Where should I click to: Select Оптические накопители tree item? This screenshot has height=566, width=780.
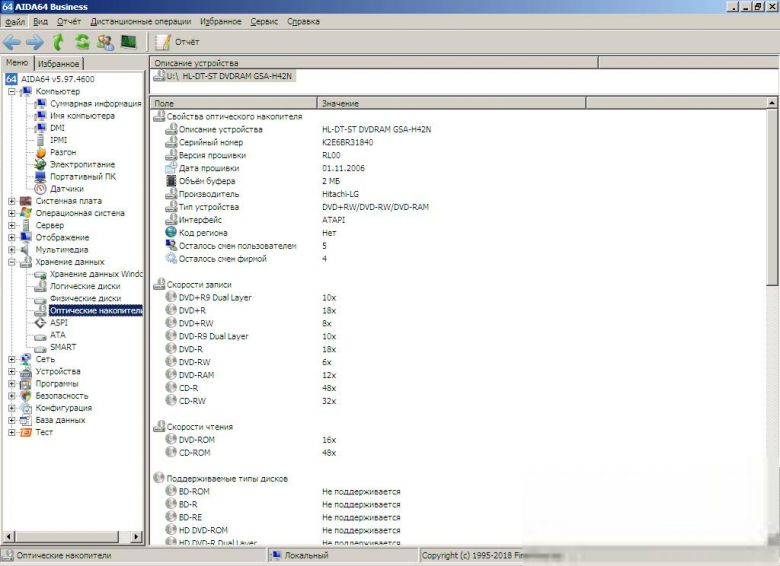coord(96,310)
